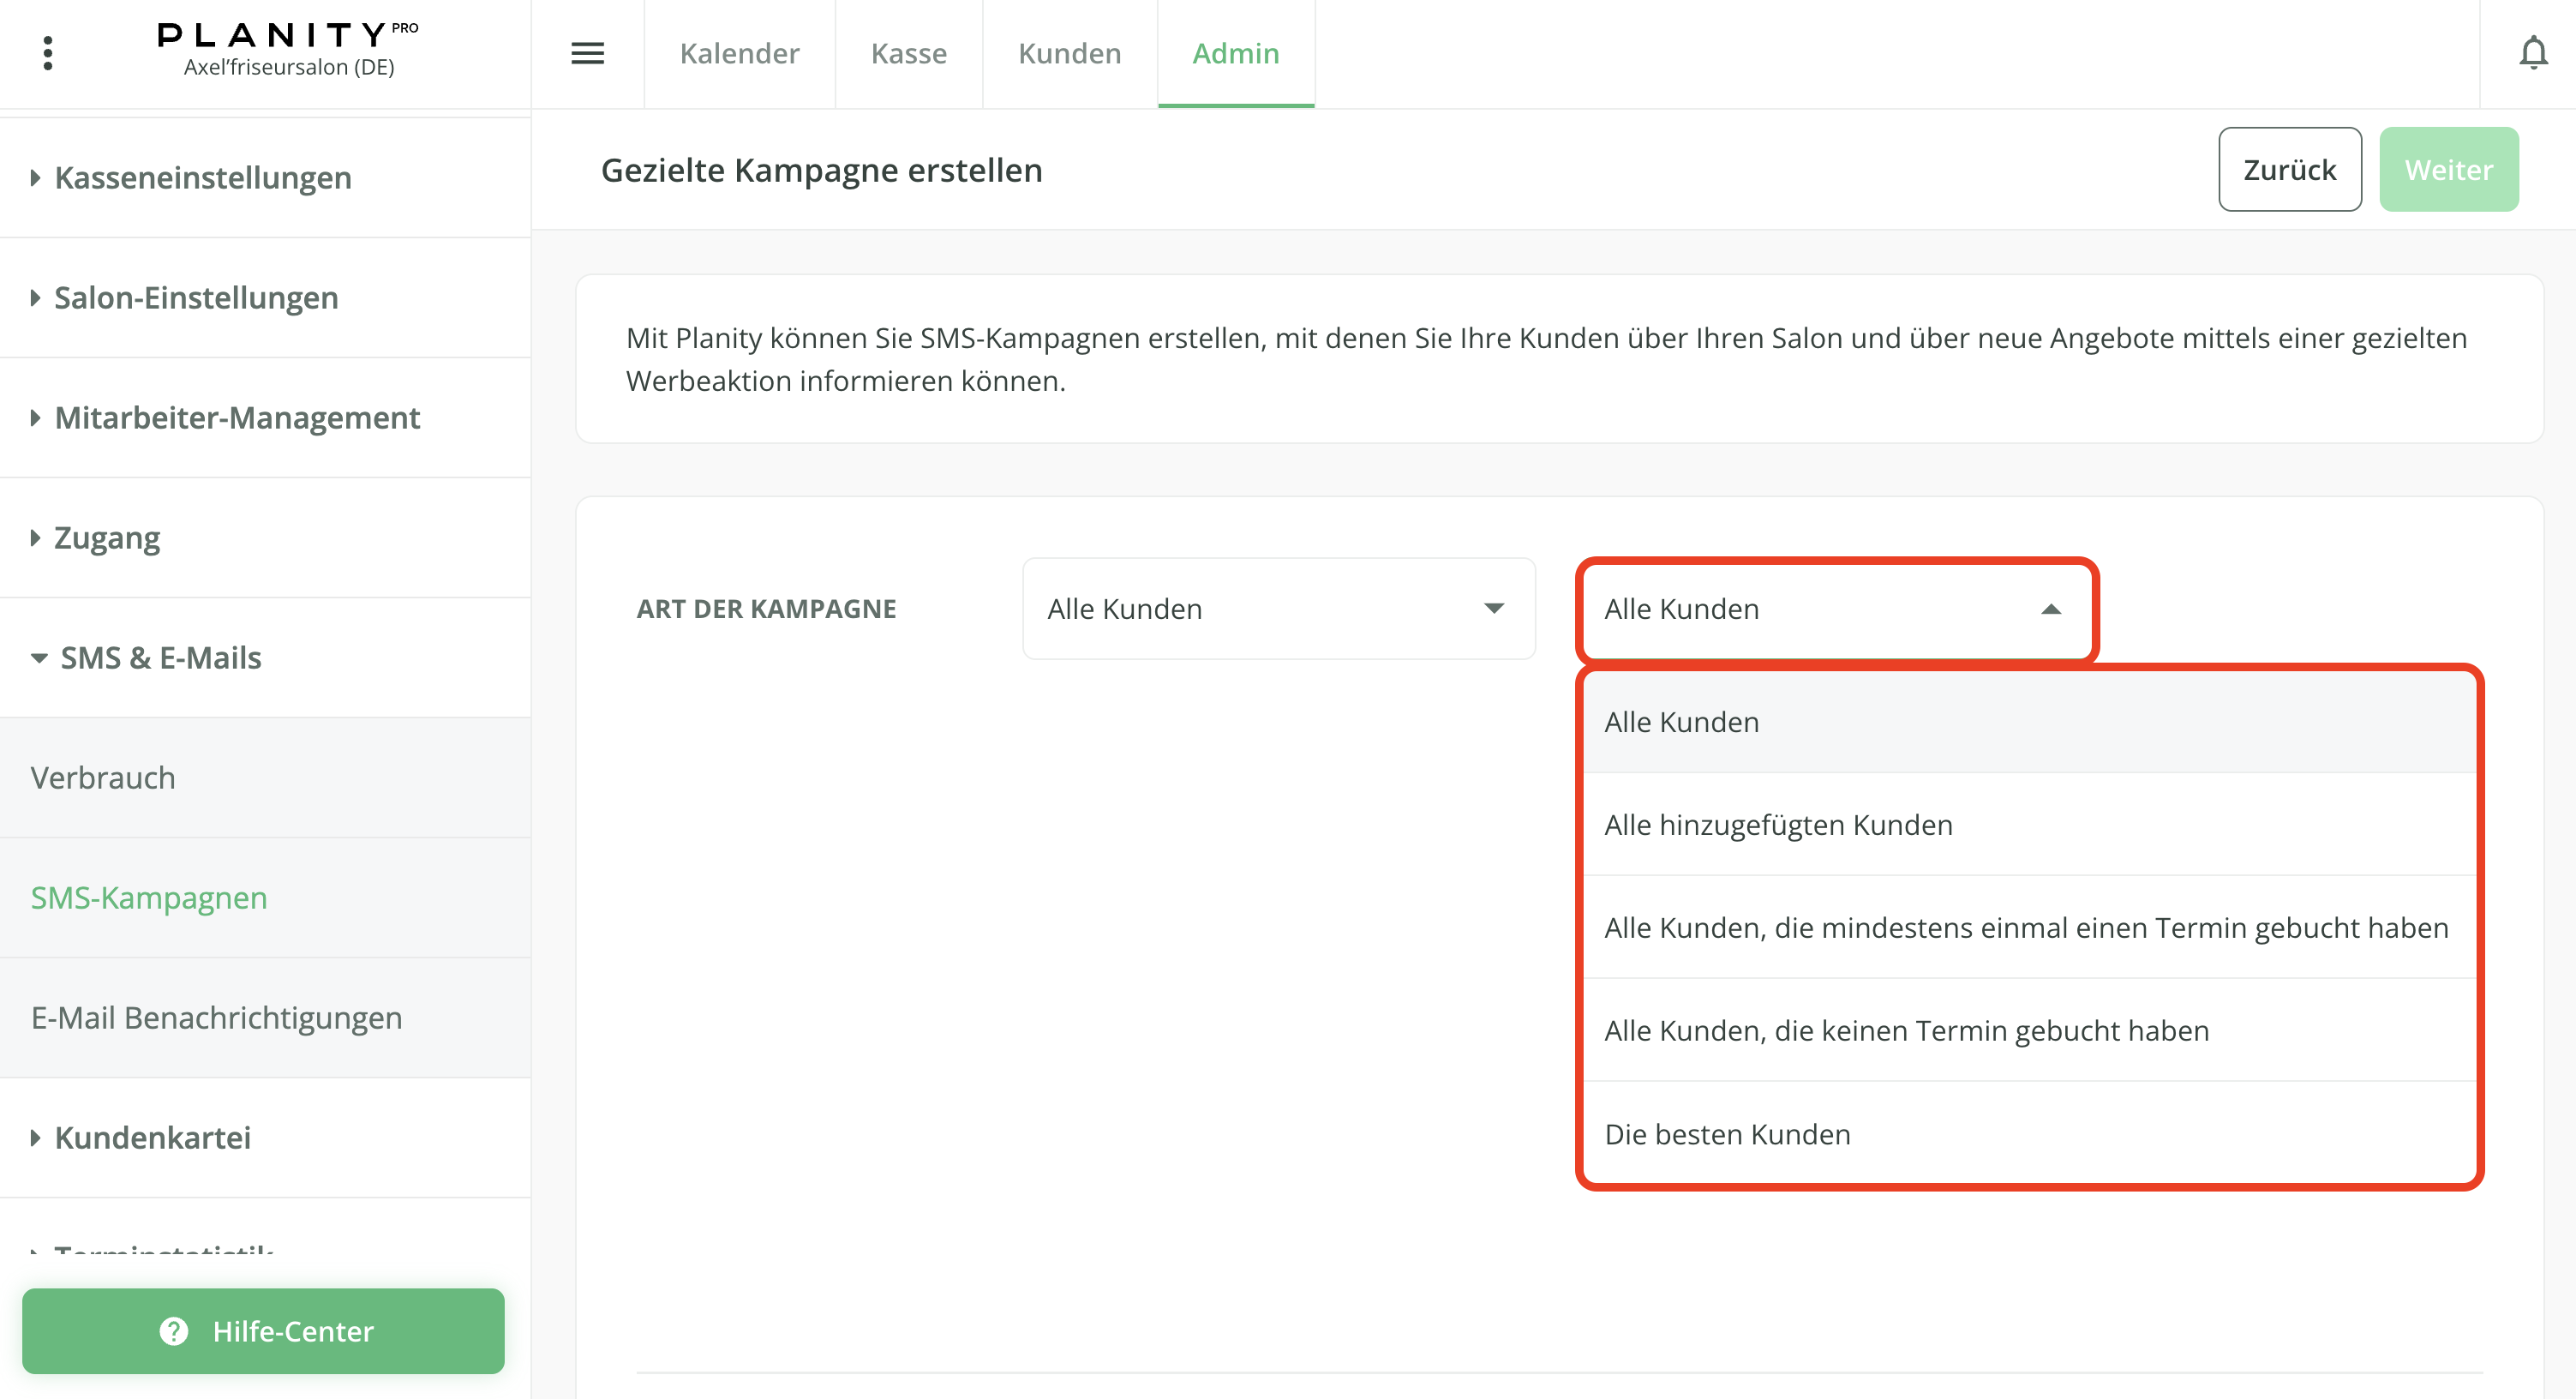
Task: Click the hamburger menu icon
Action: click(587, 53)
